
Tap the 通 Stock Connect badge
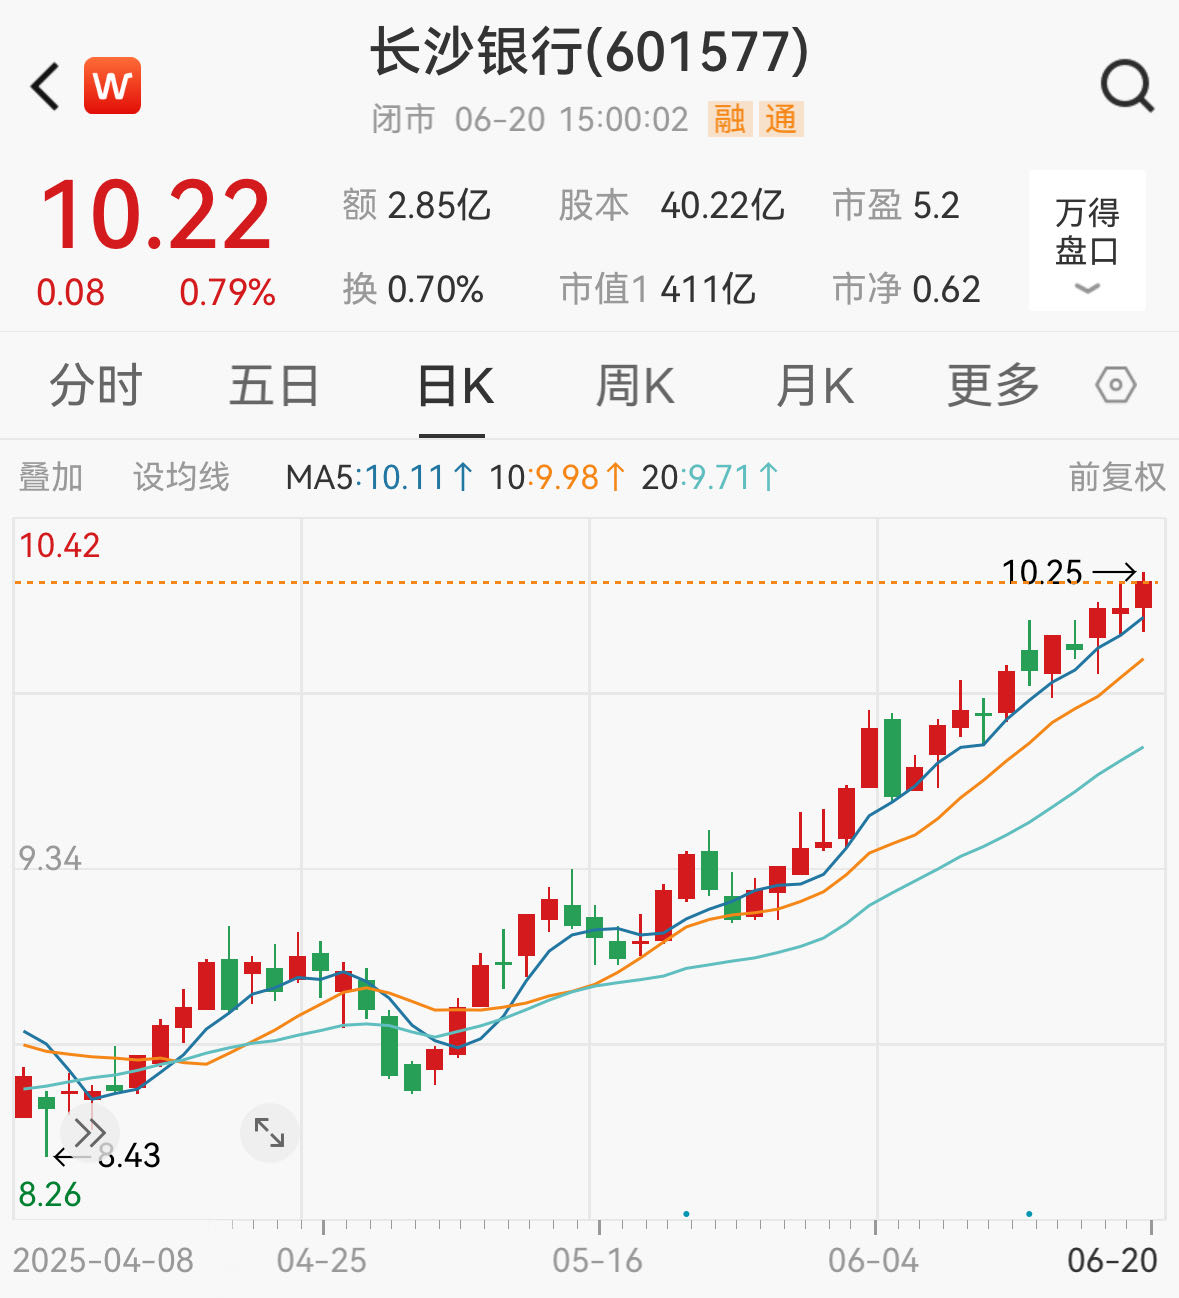pos(783,120)
